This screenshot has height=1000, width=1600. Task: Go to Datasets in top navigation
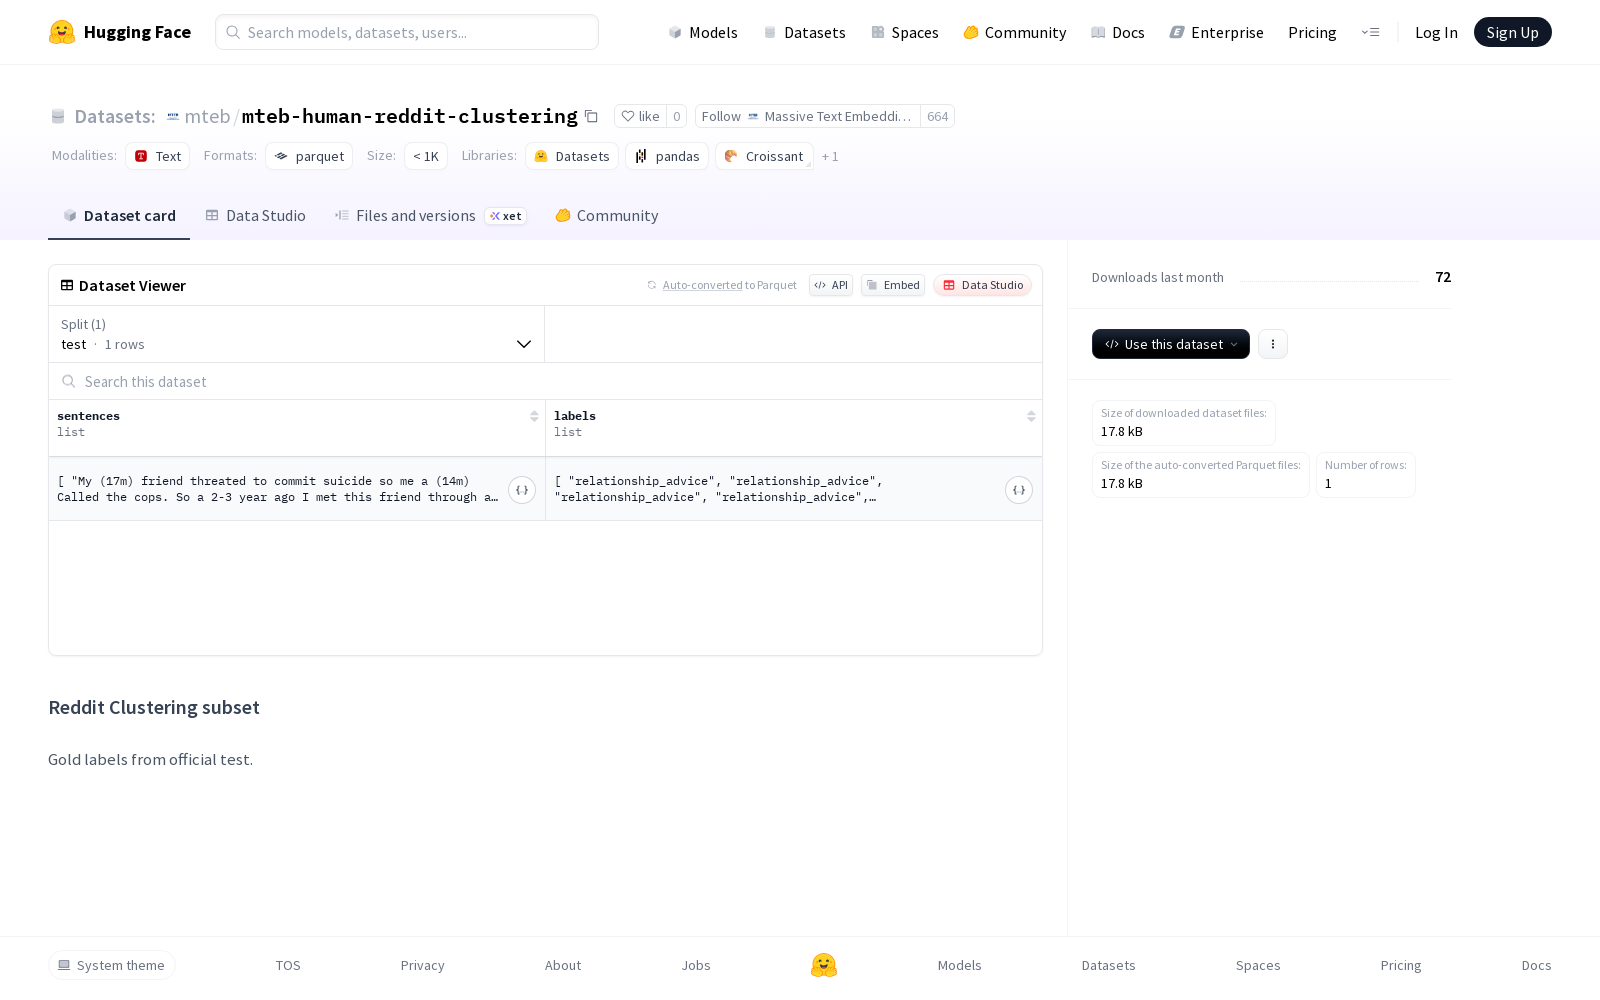[x=805, y=33]
